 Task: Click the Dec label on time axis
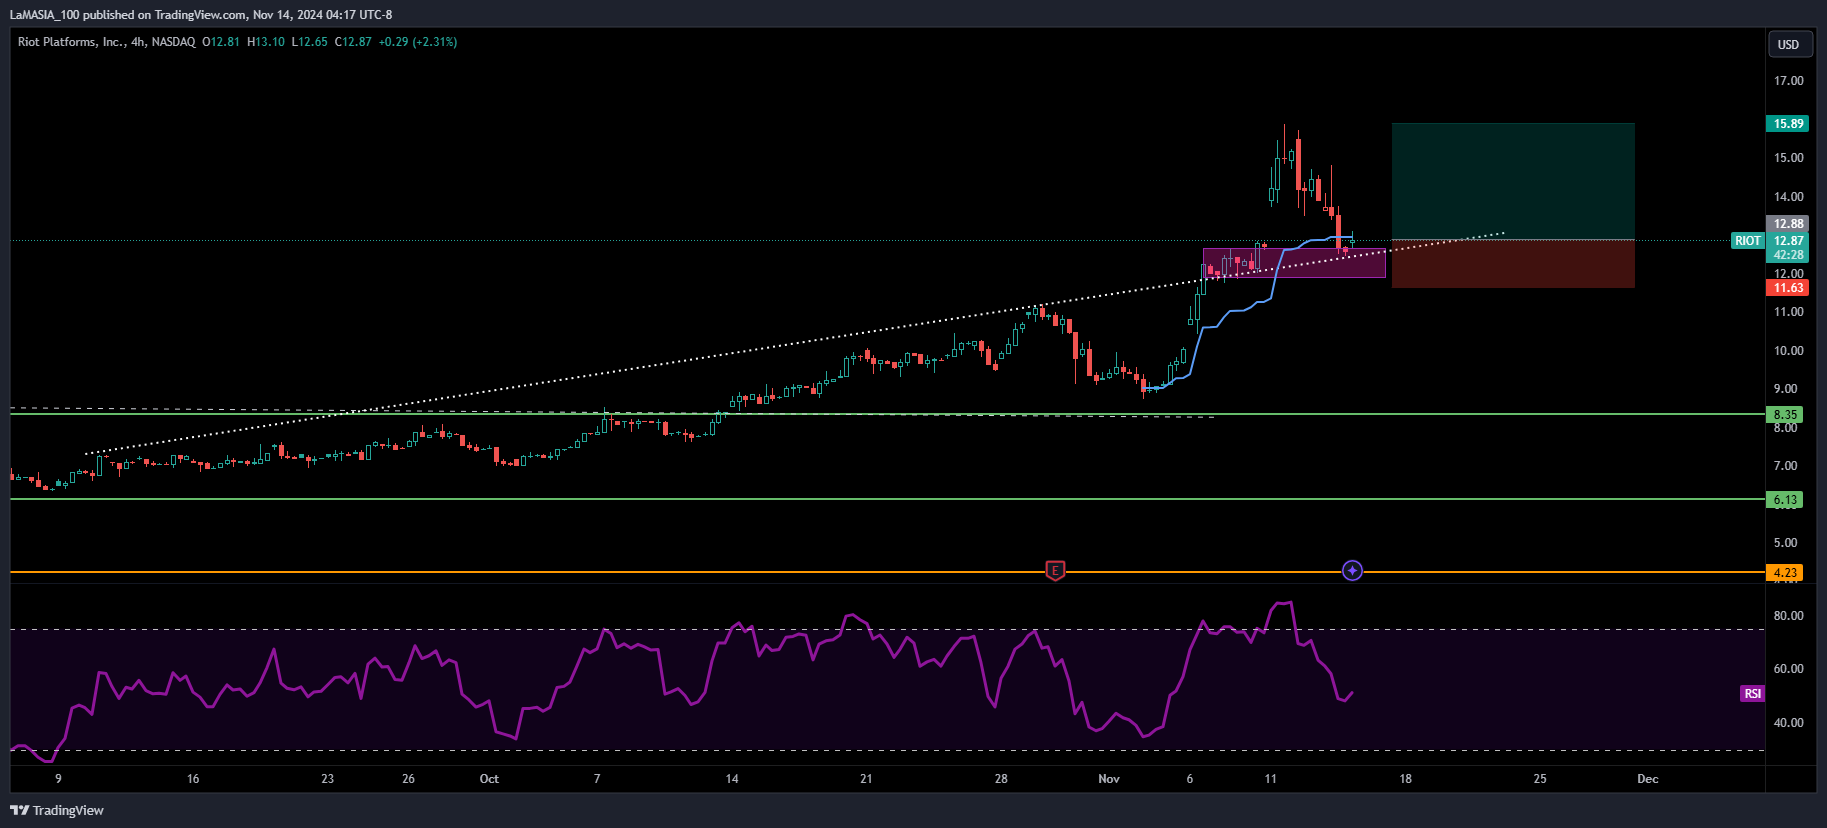pos(1648,779)
